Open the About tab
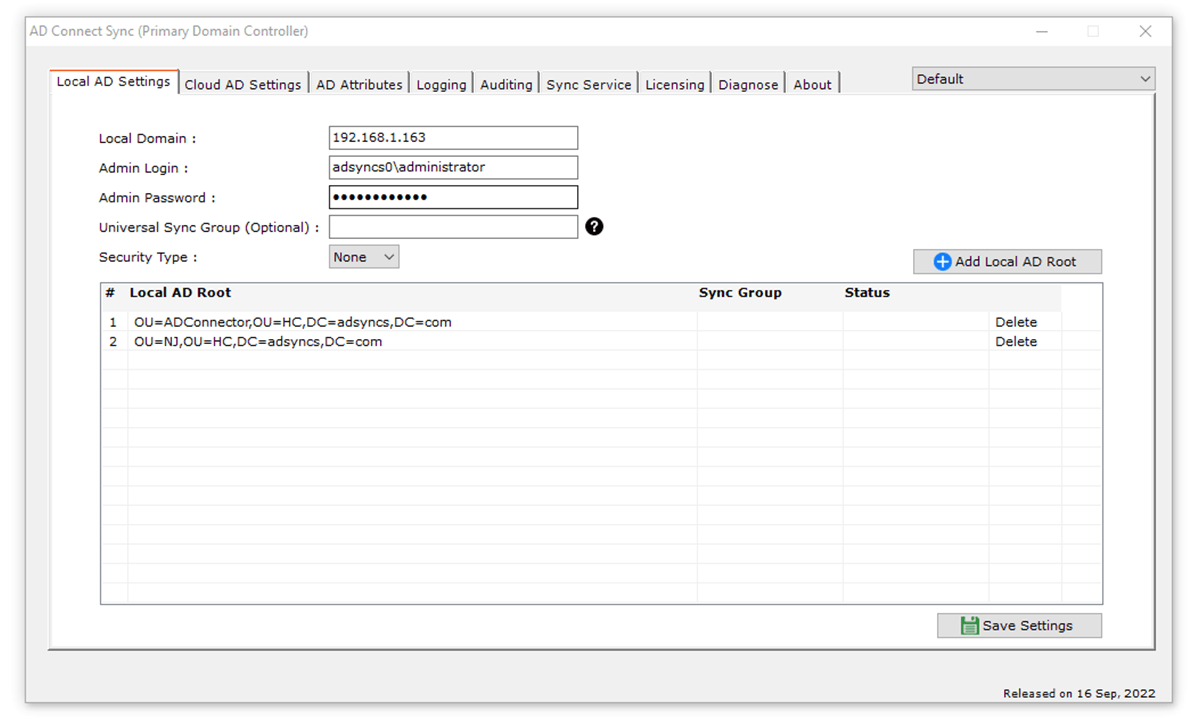Screen dimensions: 1200x720 coord(812,85)
